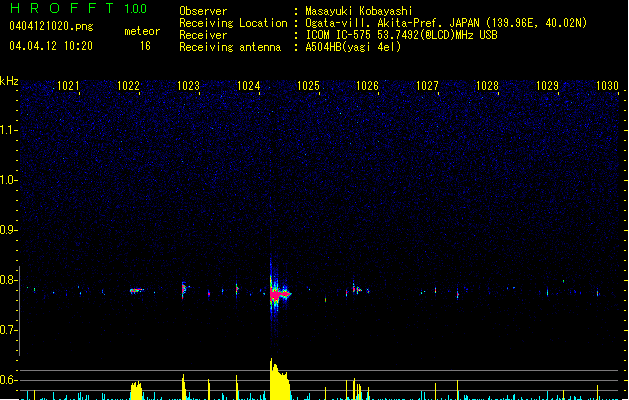Click the ICOM IC-575 receiver text
Image resolution: width=629 pixels, height=400 pixels.
coord(401,35)
